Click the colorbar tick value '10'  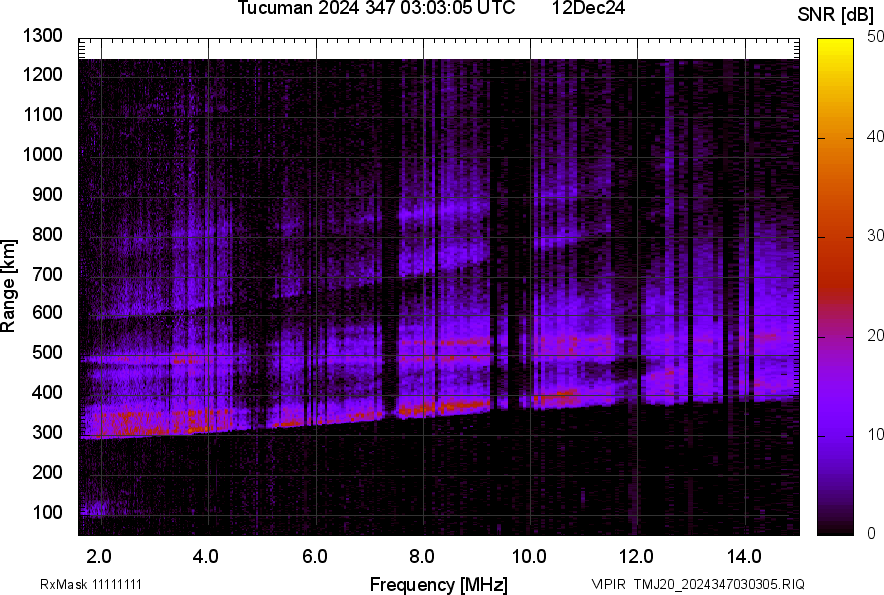click(x=875, y=434)
